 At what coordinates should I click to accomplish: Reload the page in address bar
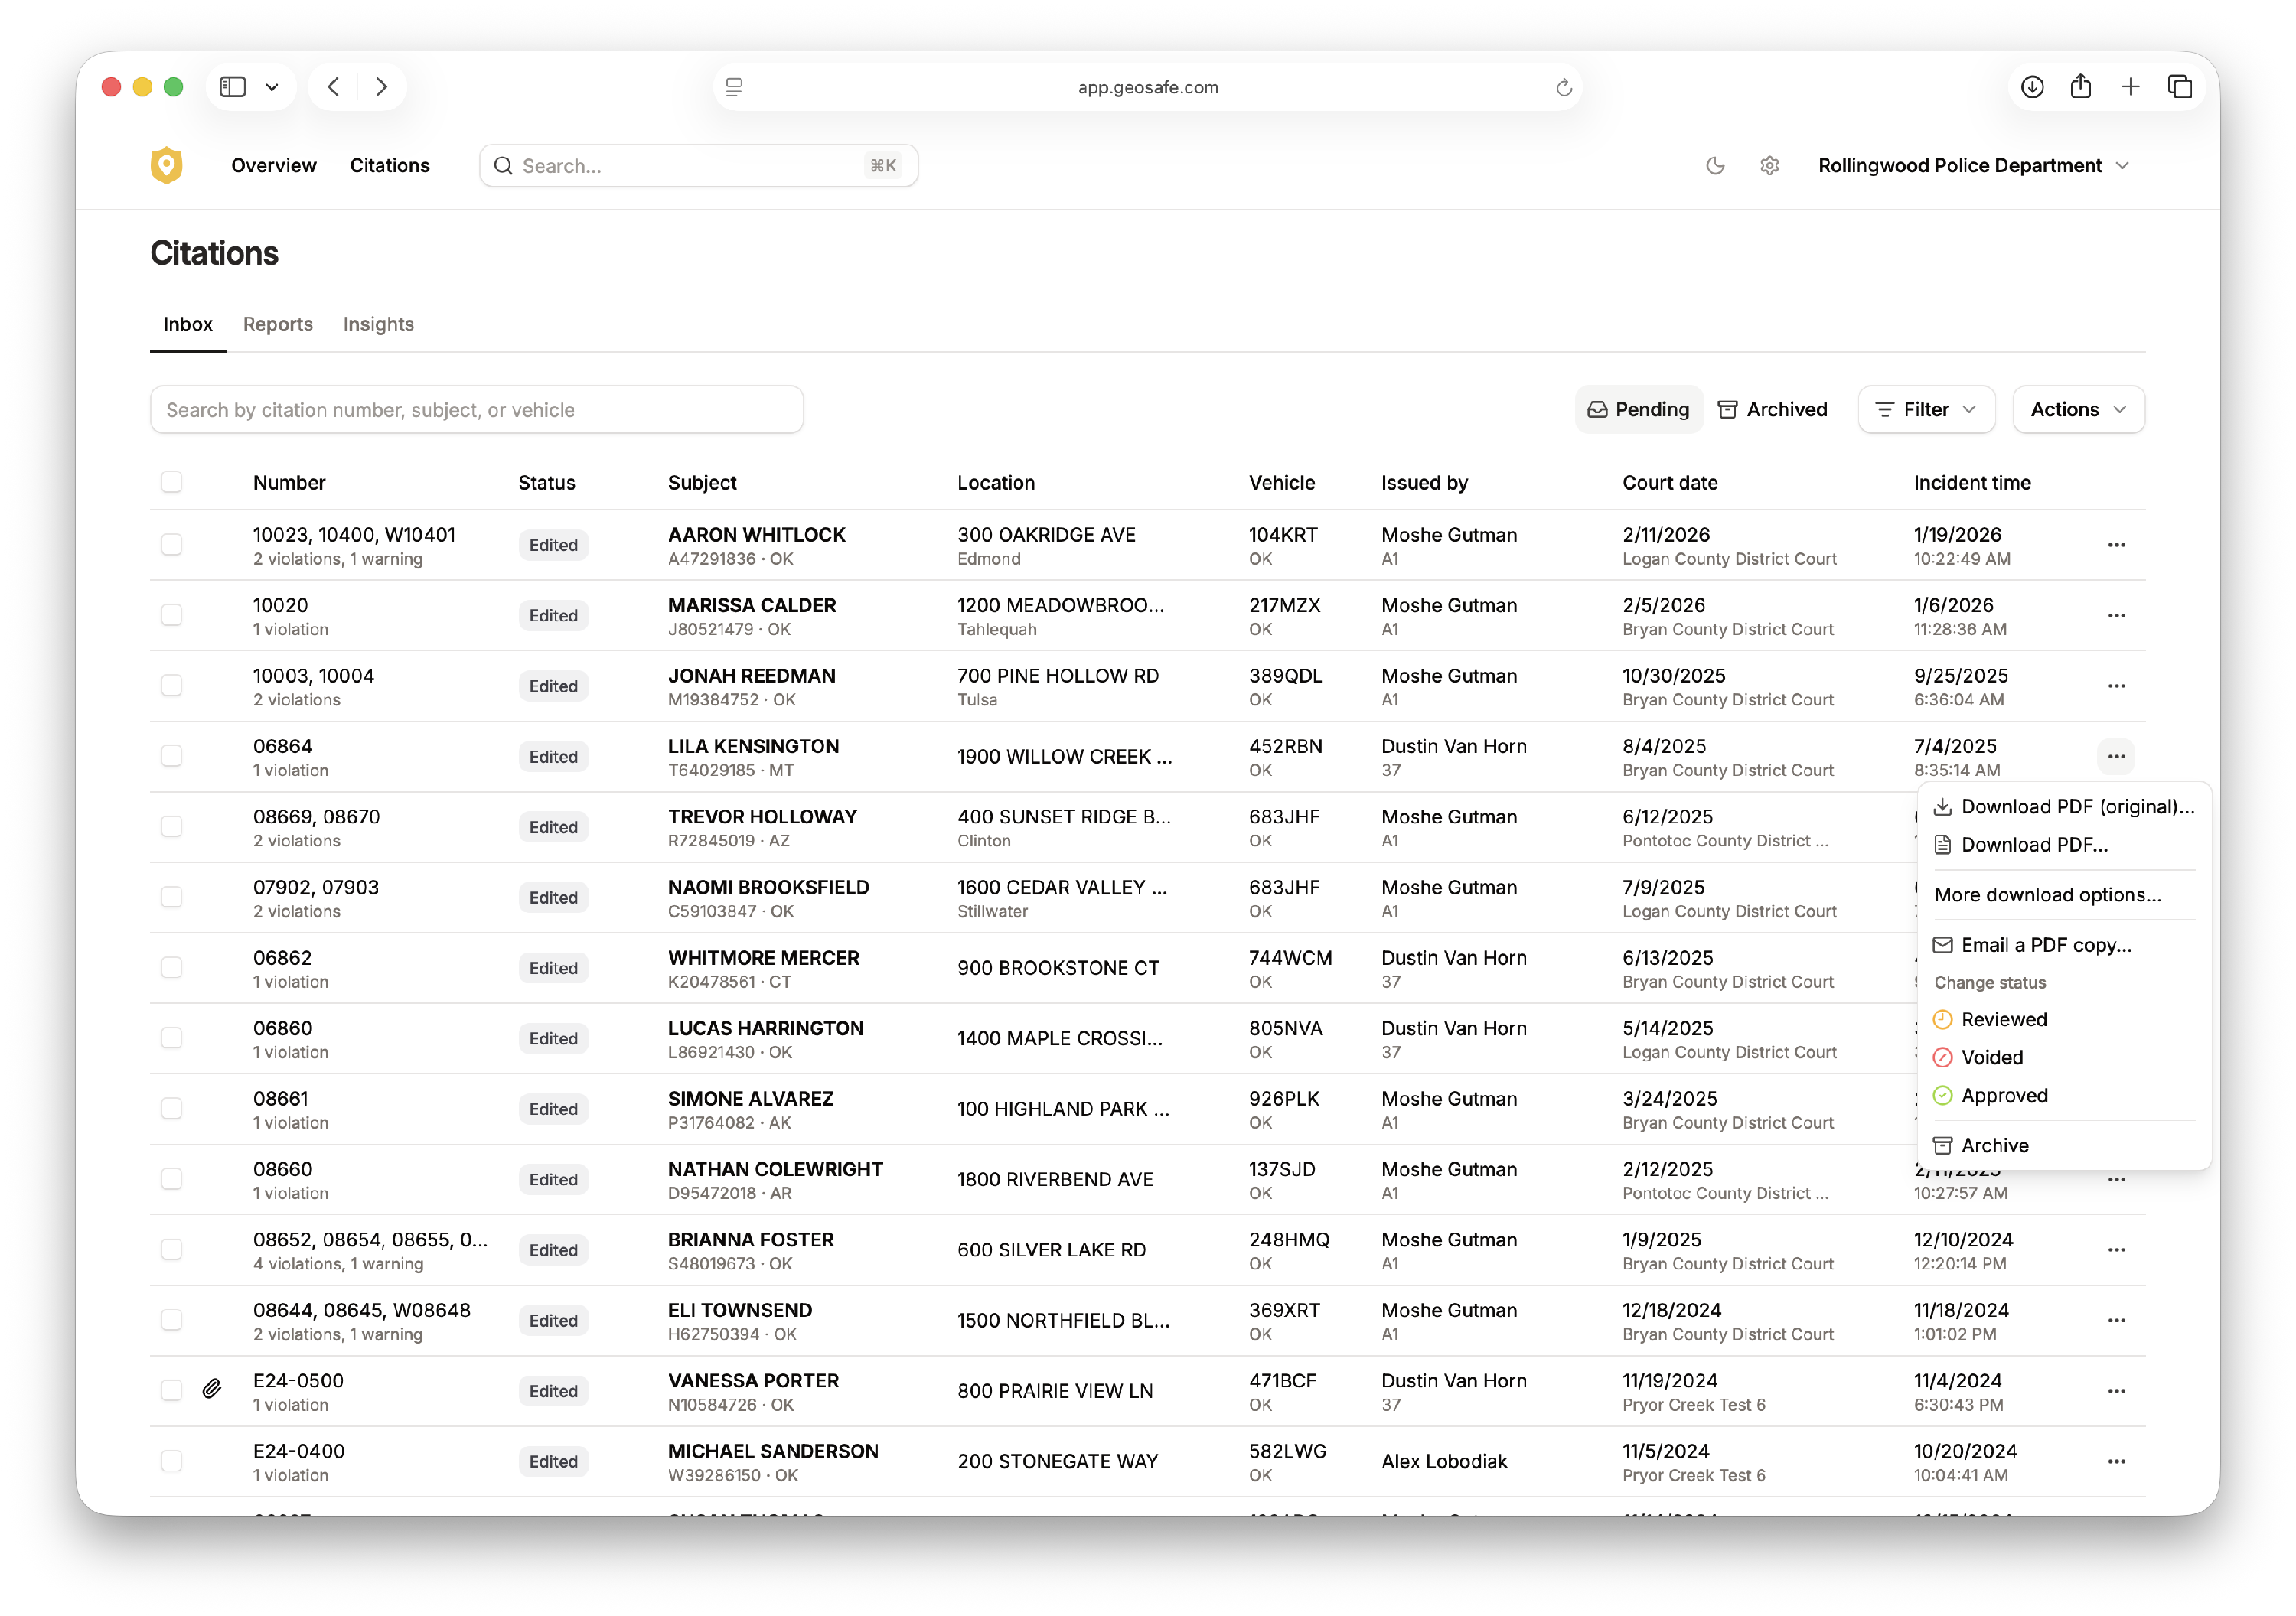click(x=1564, y=88)
